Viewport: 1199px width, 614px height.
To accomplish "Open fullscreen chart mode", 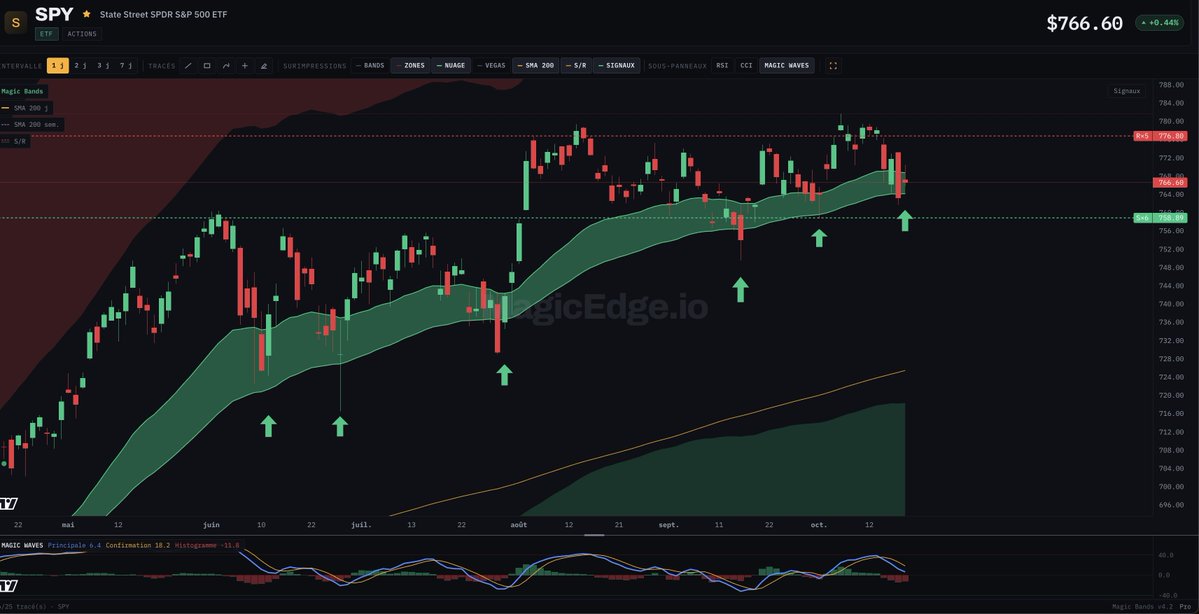I will [833, 66].
